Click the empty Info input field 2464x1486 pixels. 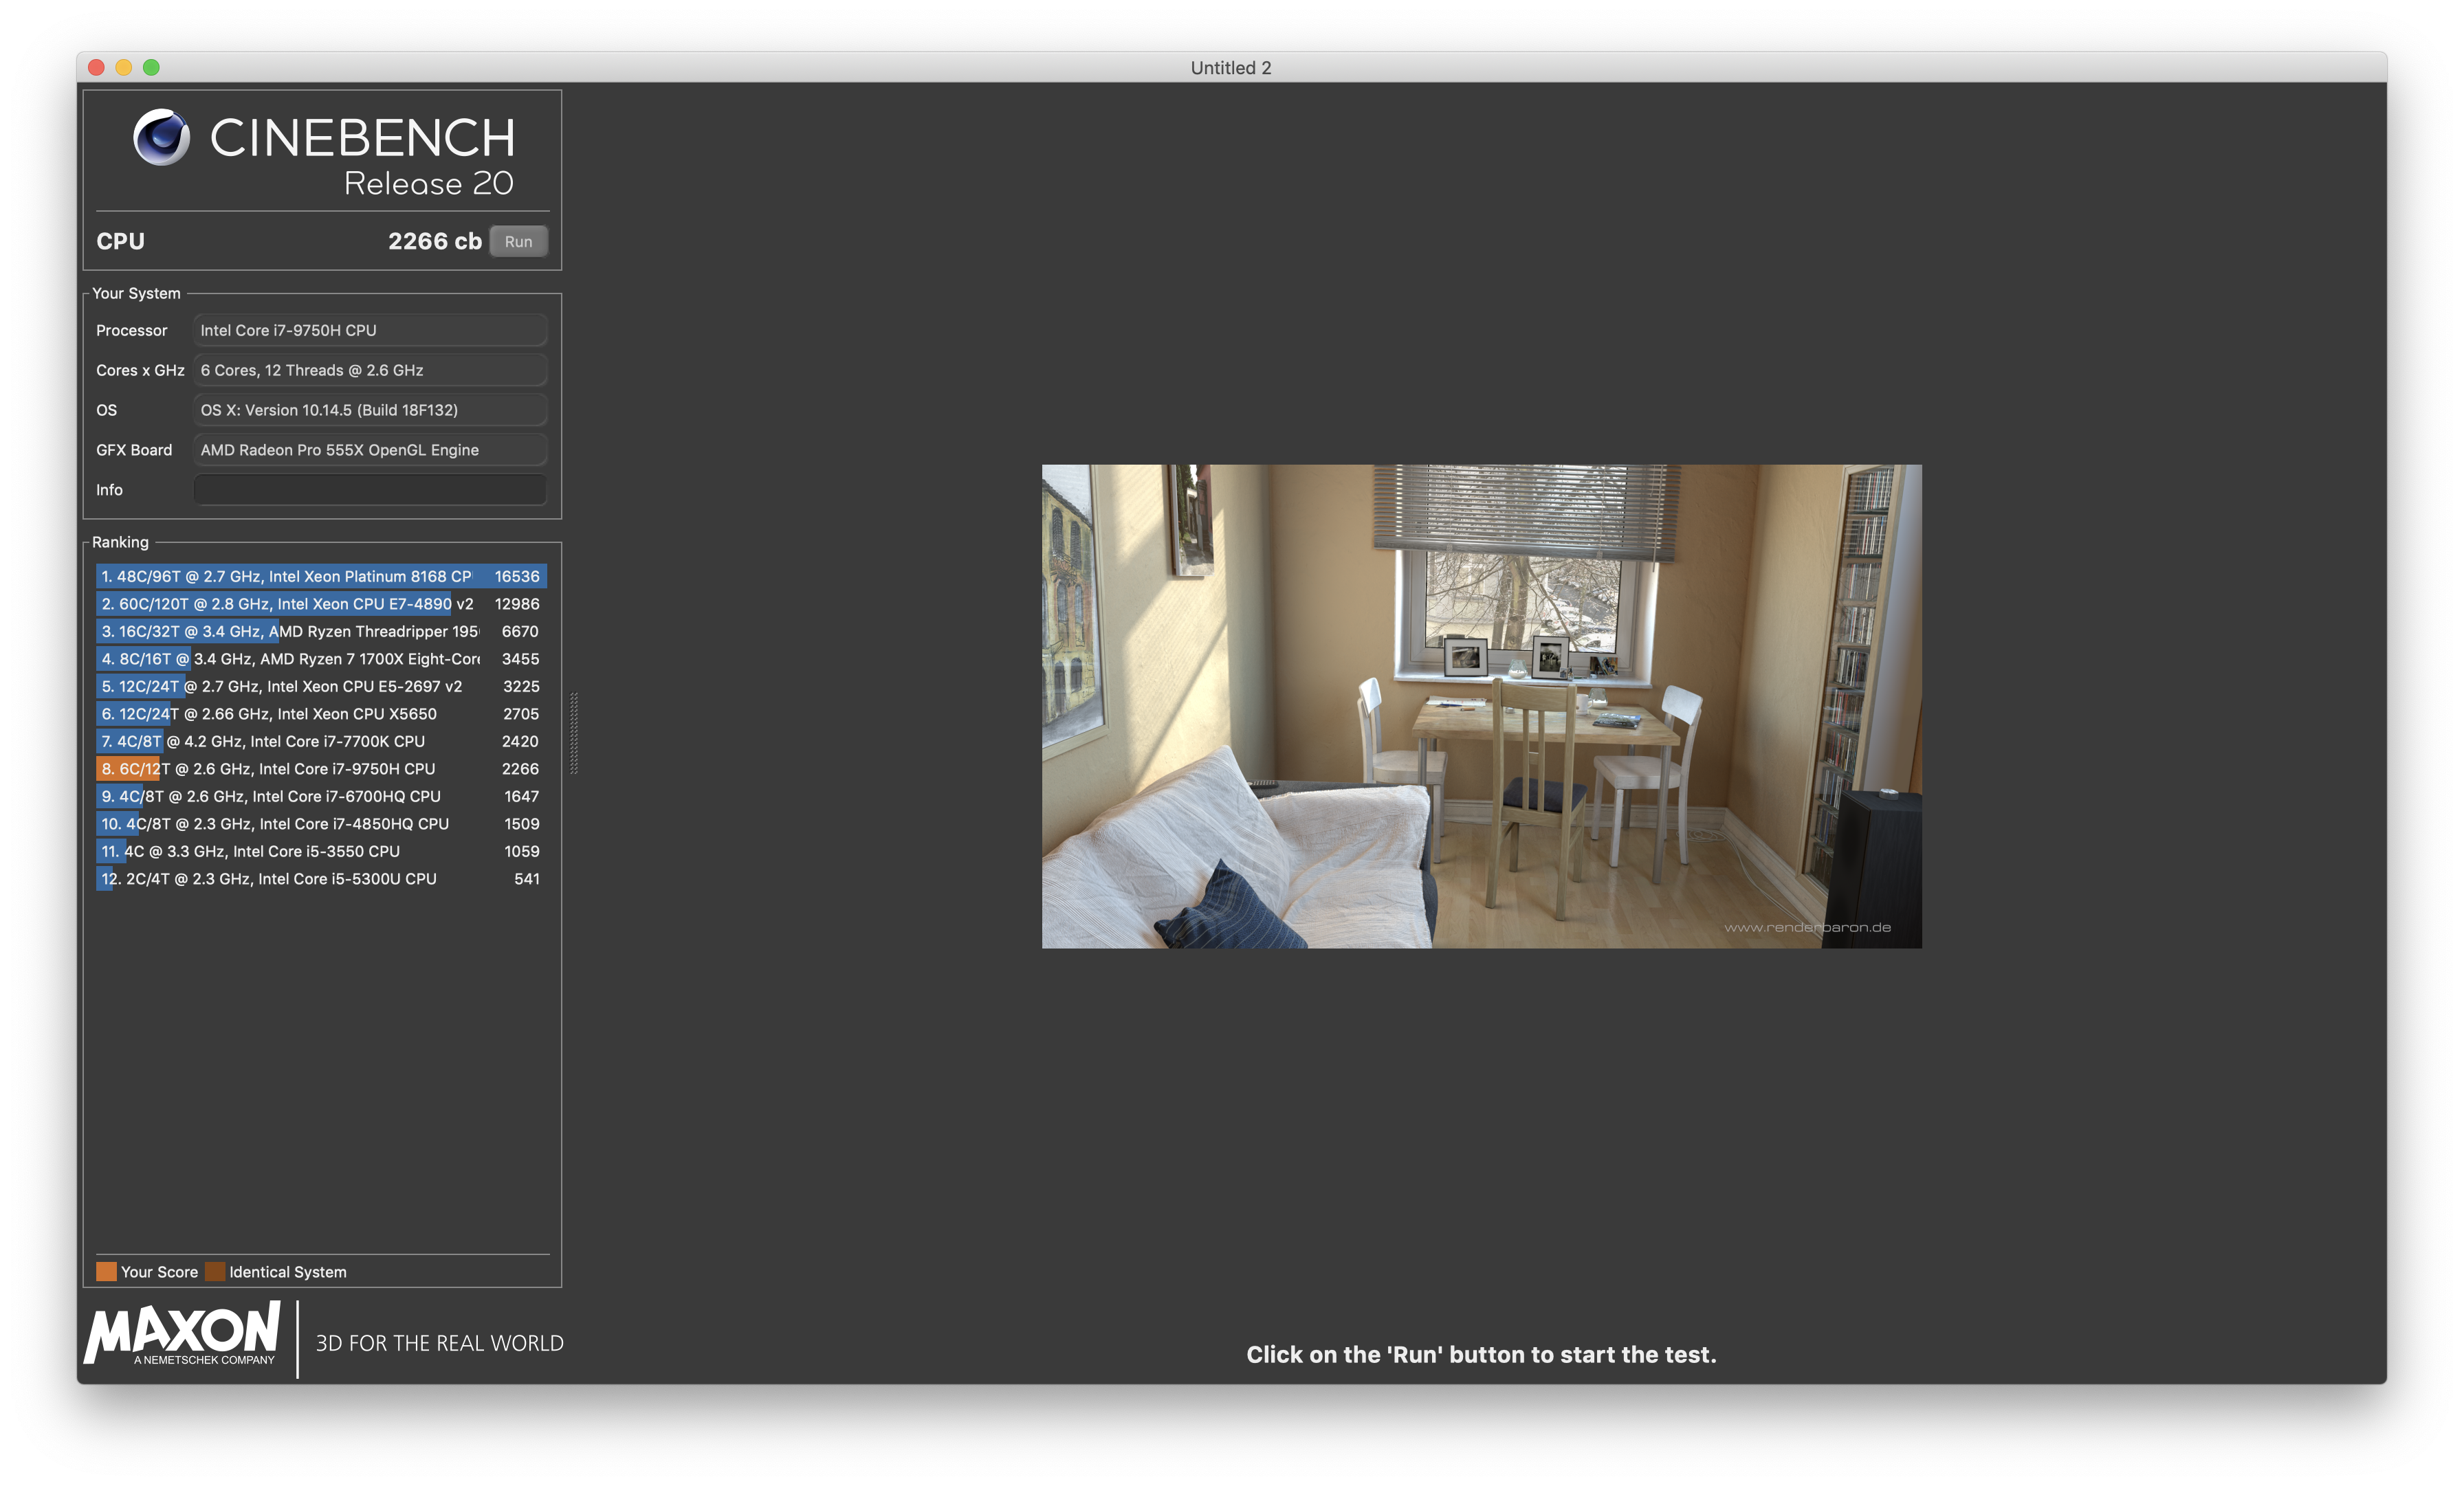pyautogui.click(x=370, y=490)
